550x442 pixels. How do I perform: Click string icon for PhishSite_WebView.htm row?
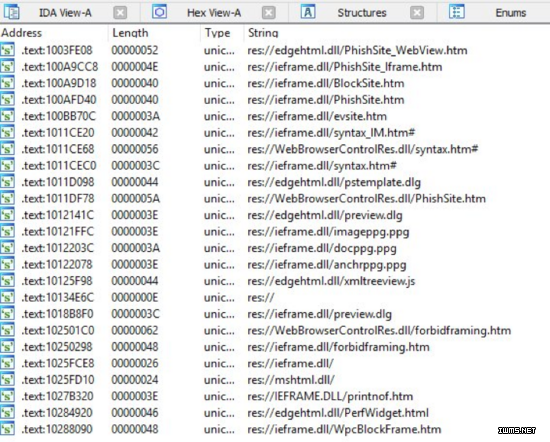7,50
